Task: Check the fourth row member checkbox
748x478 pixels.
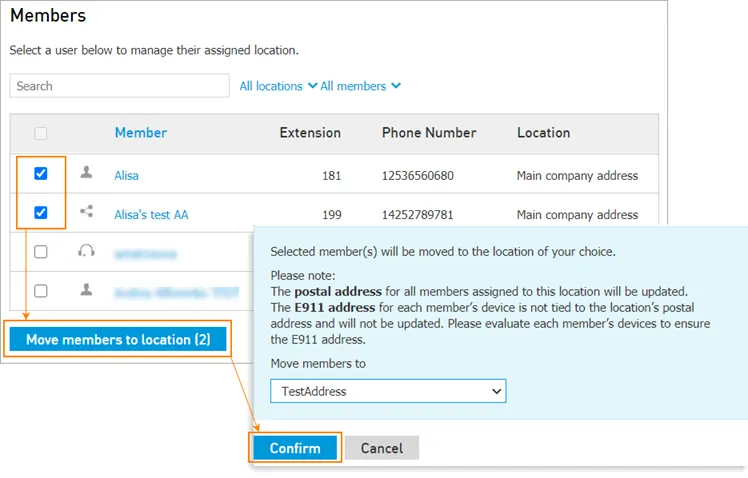Action: 41,291
